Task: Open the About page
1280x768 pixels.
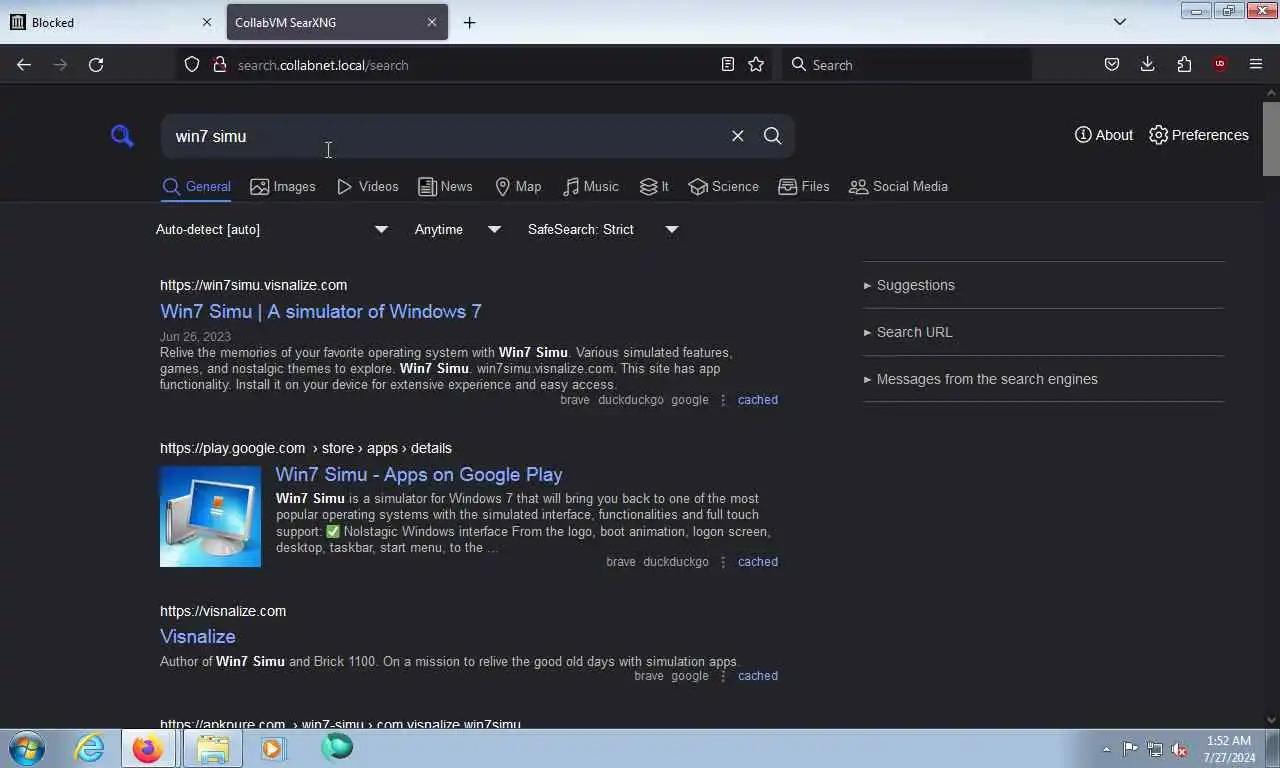Action: (x=1104, y=135)
